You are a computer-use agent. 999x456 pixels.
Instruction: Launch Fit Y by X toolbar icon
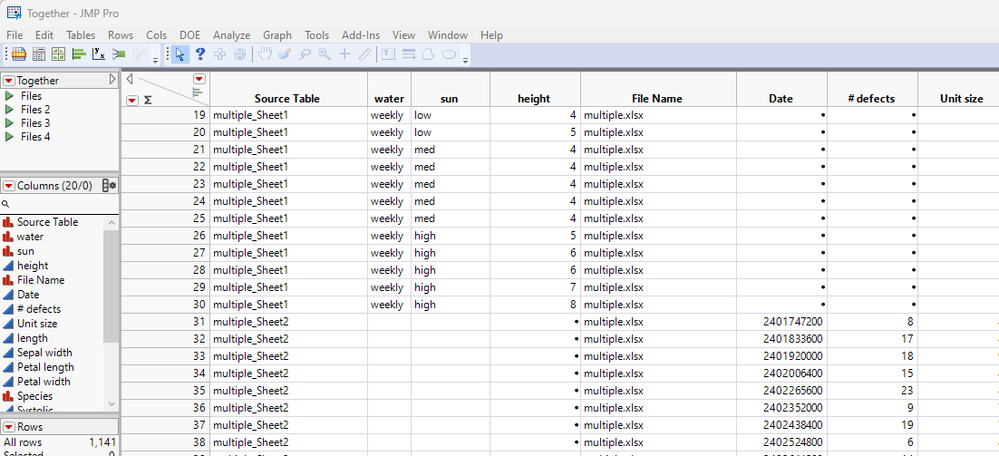pos(99,55)
